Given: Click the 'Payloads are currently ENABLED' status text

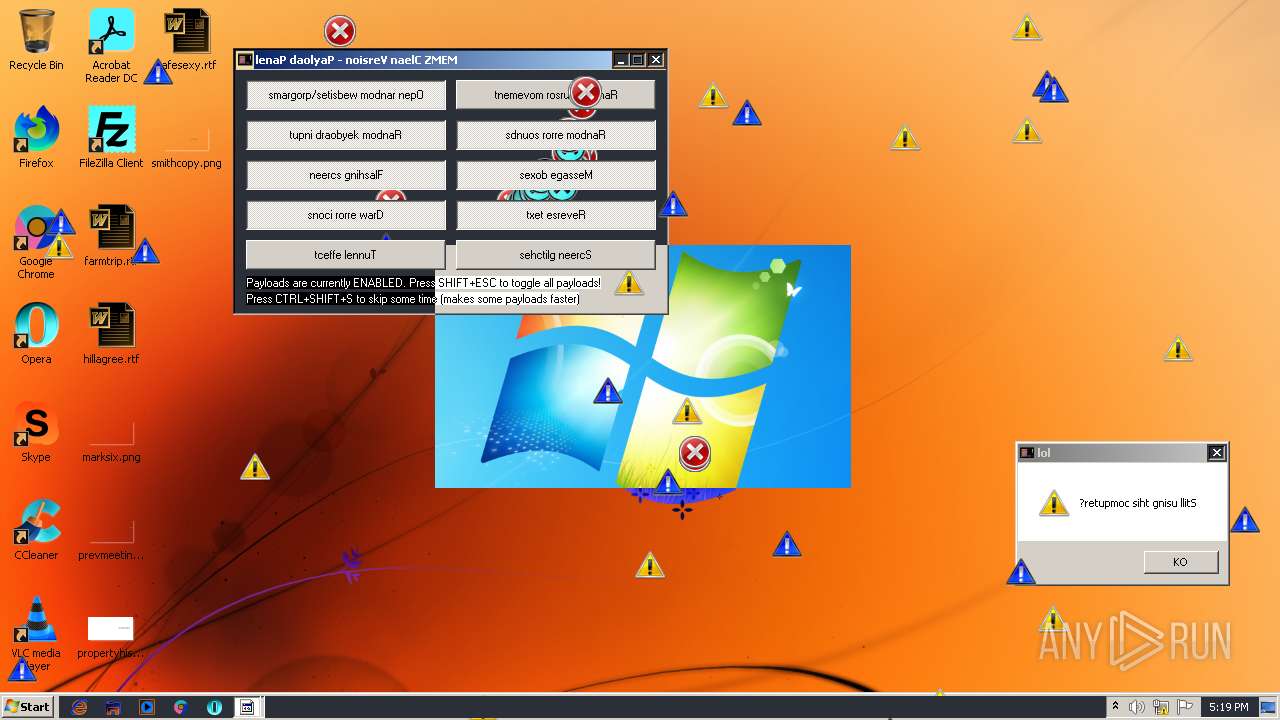Looking at the screenshot, I should 424,283.
